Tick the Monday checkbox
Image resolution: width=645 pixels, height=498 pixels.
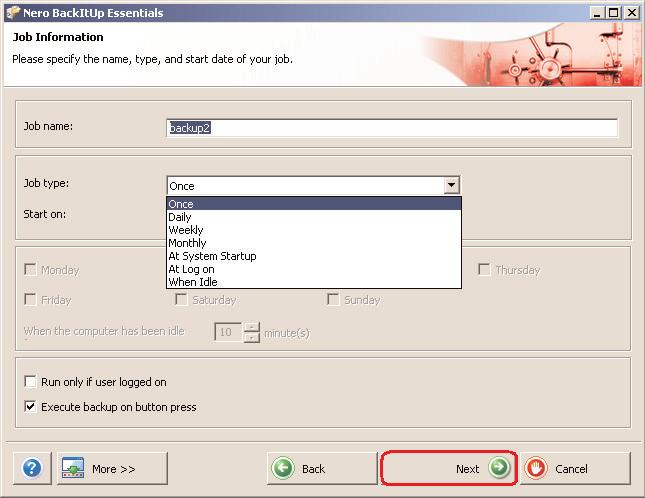pyautogui.click(x=30, y=269)
